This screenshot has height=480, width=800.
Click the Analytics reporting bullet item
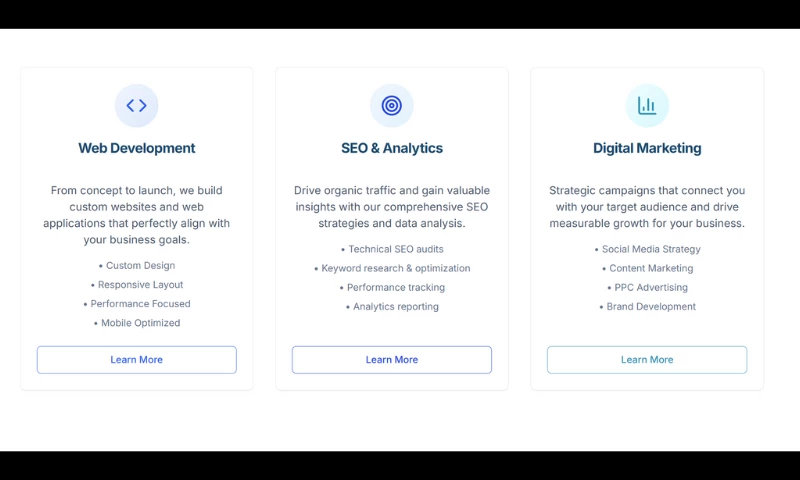[395, 307]
